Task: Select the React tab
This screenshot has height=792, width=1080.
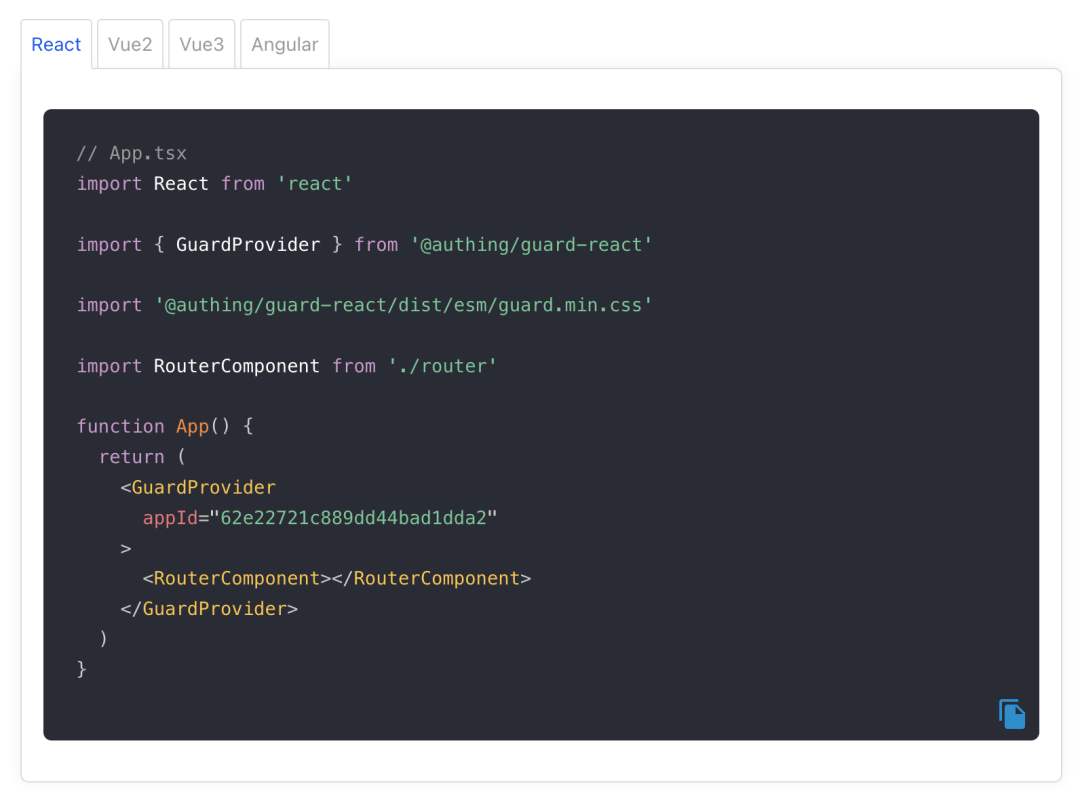Action: coord(56,44)
